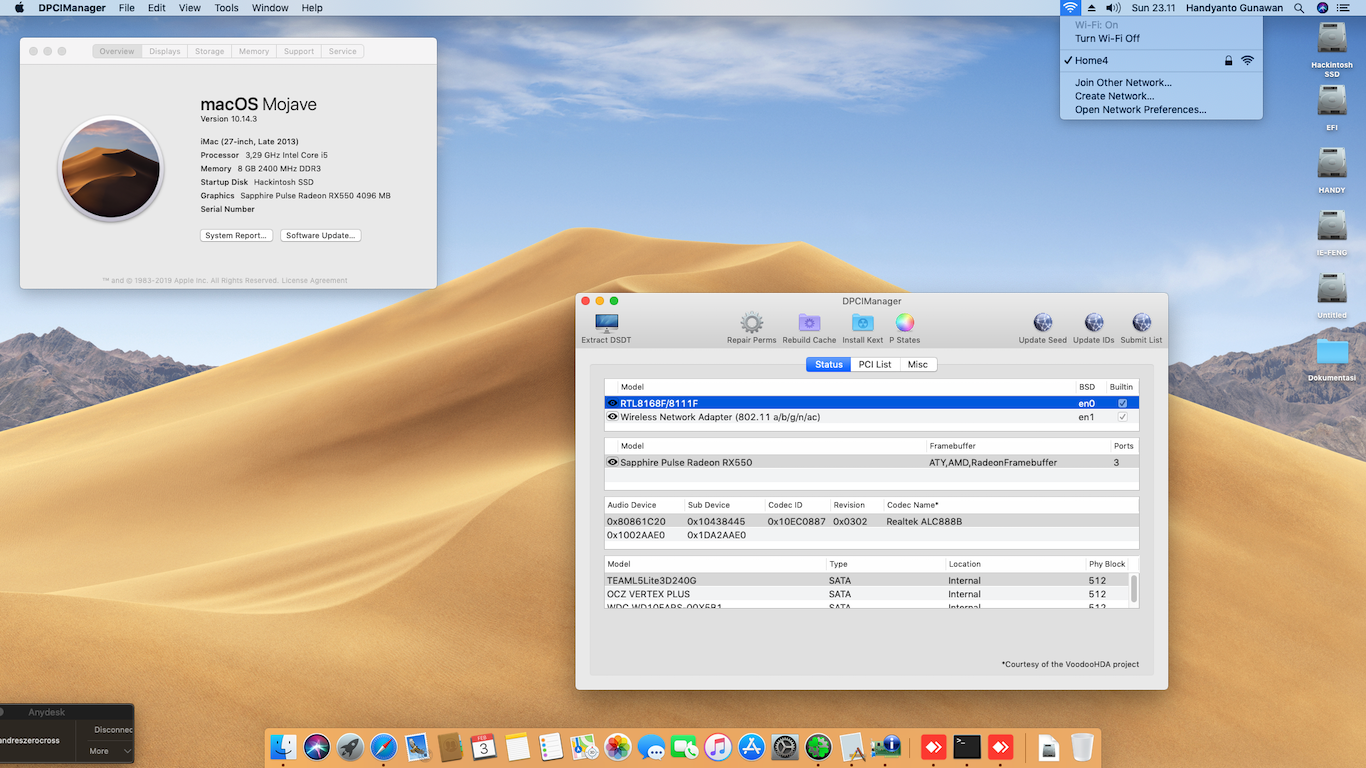Open Notification Center from menu bar
Image resolution: width=1366 pixels, height=768 pixels.
pyautogui.click(x=1343, y=8)
